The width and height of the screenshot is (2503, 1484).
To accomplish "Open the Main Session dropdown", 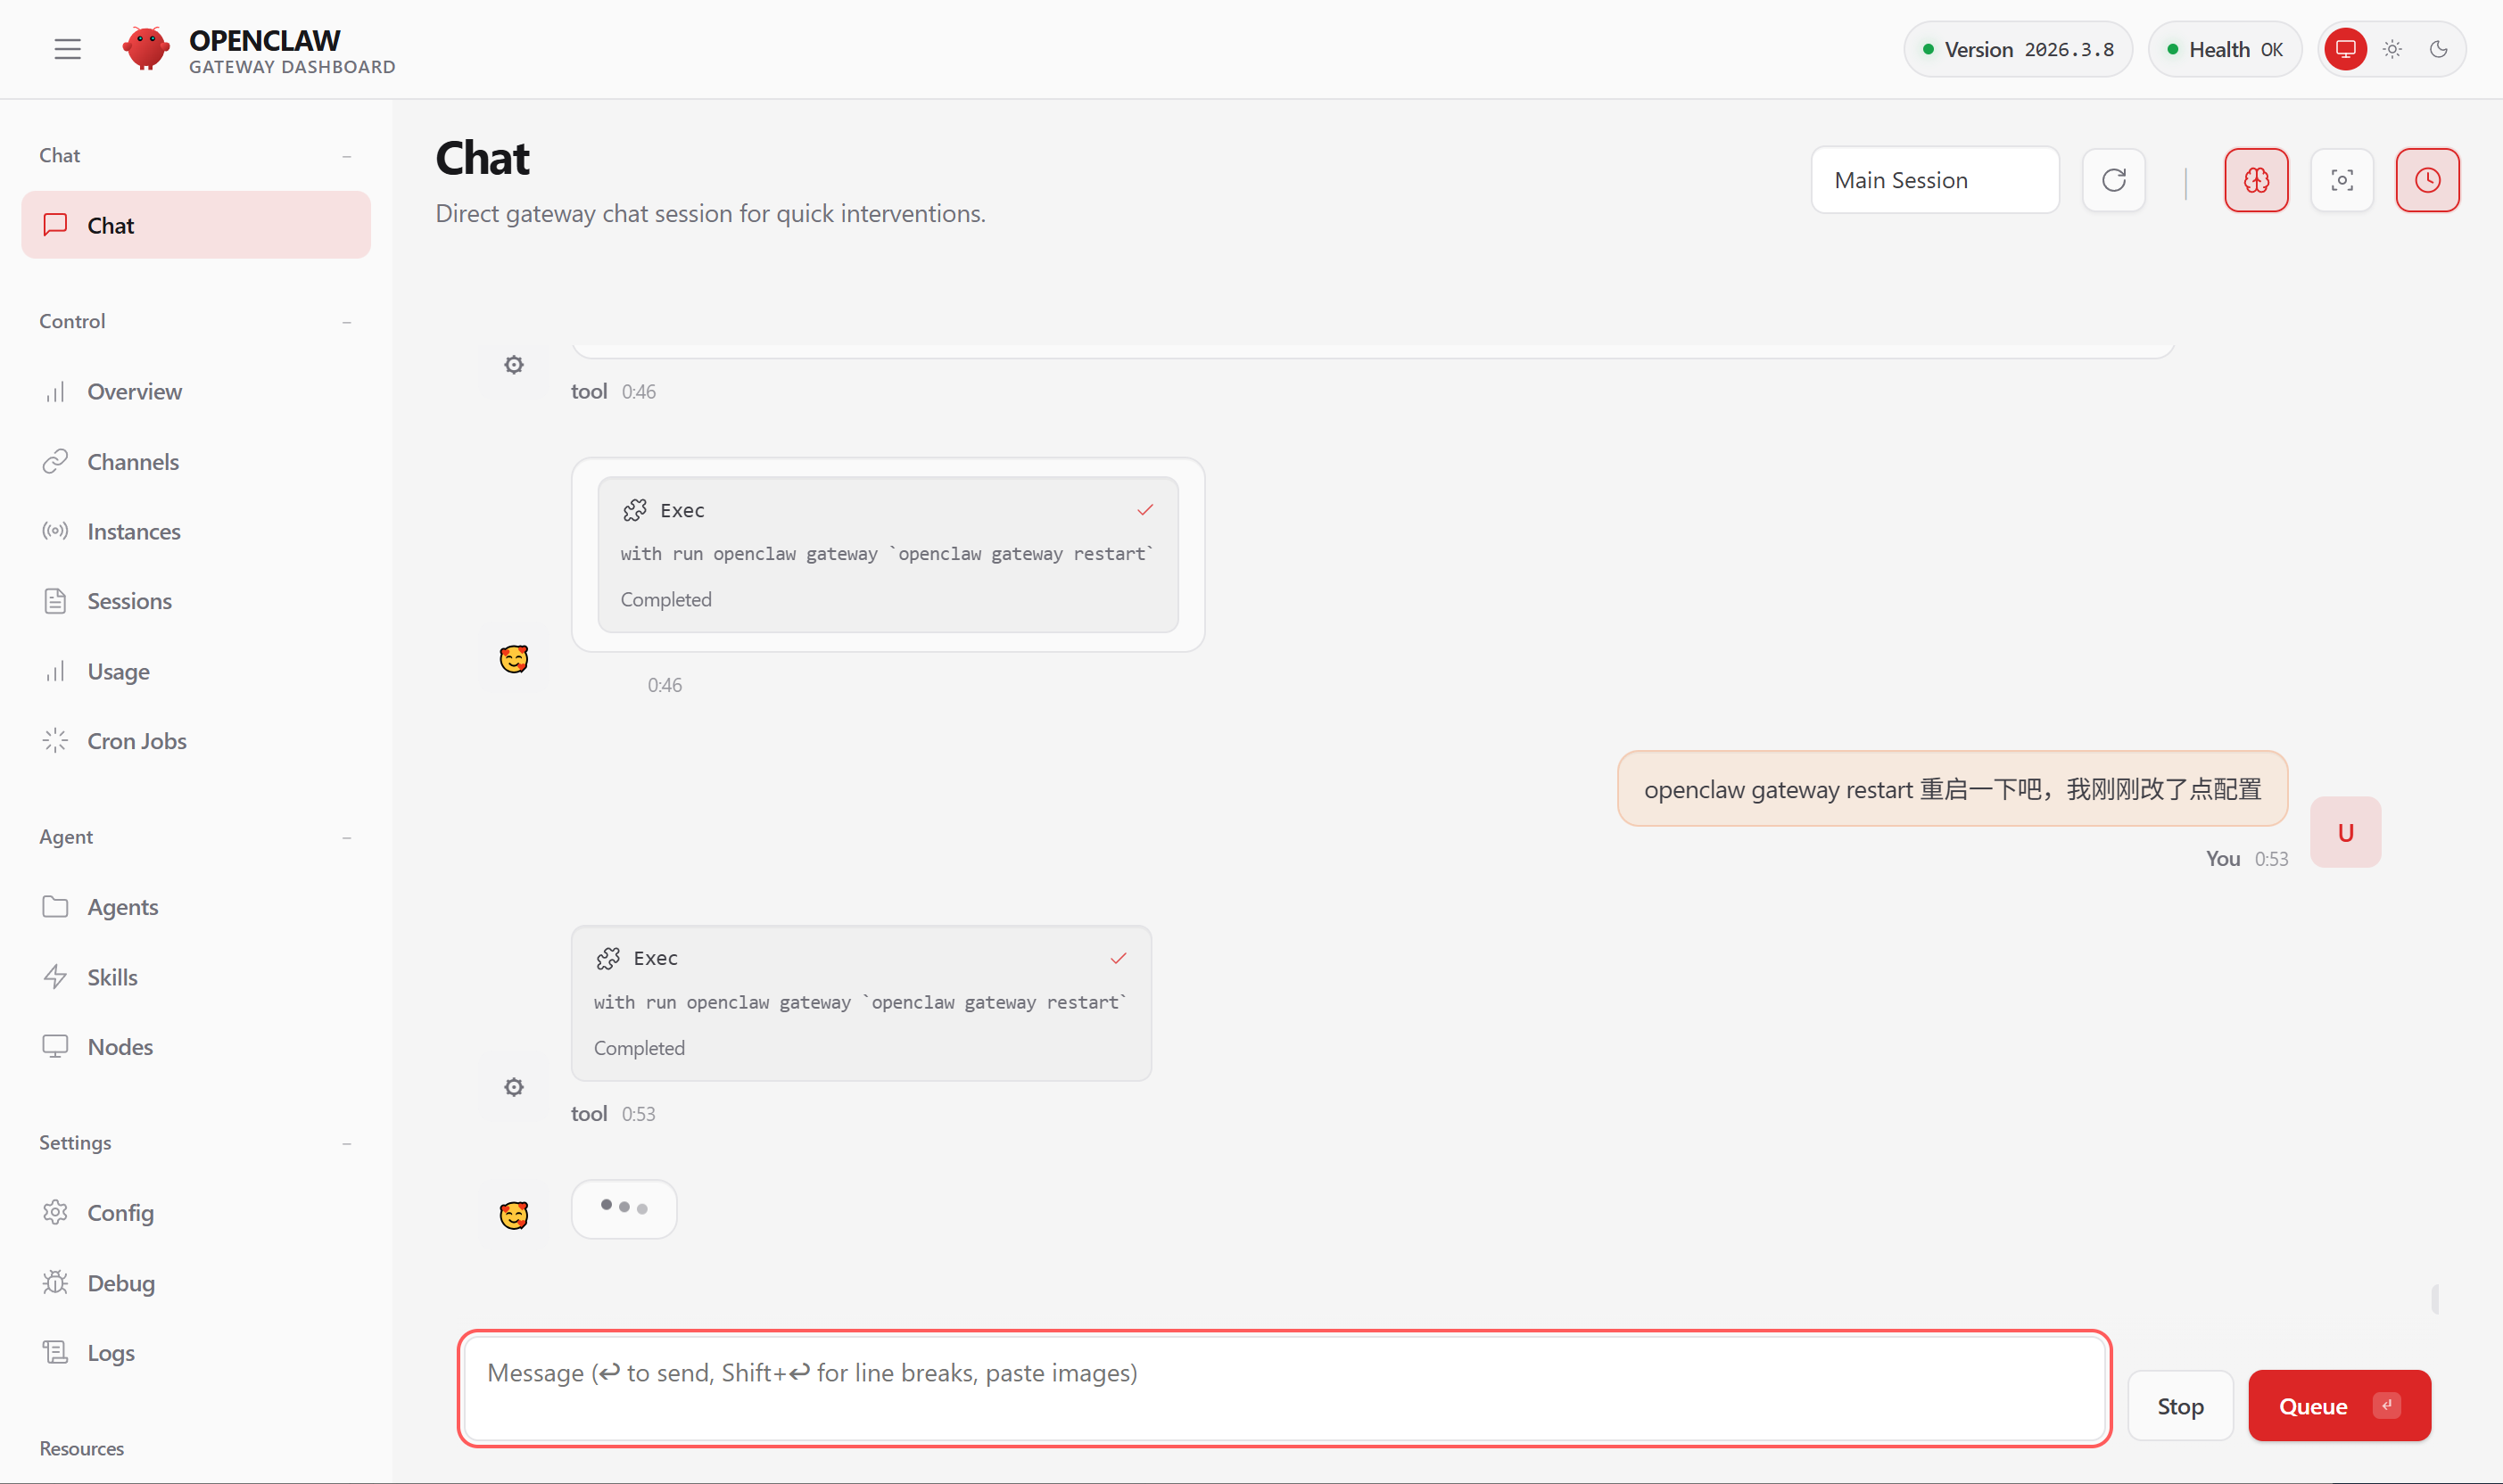I will tap(1934, 180).
